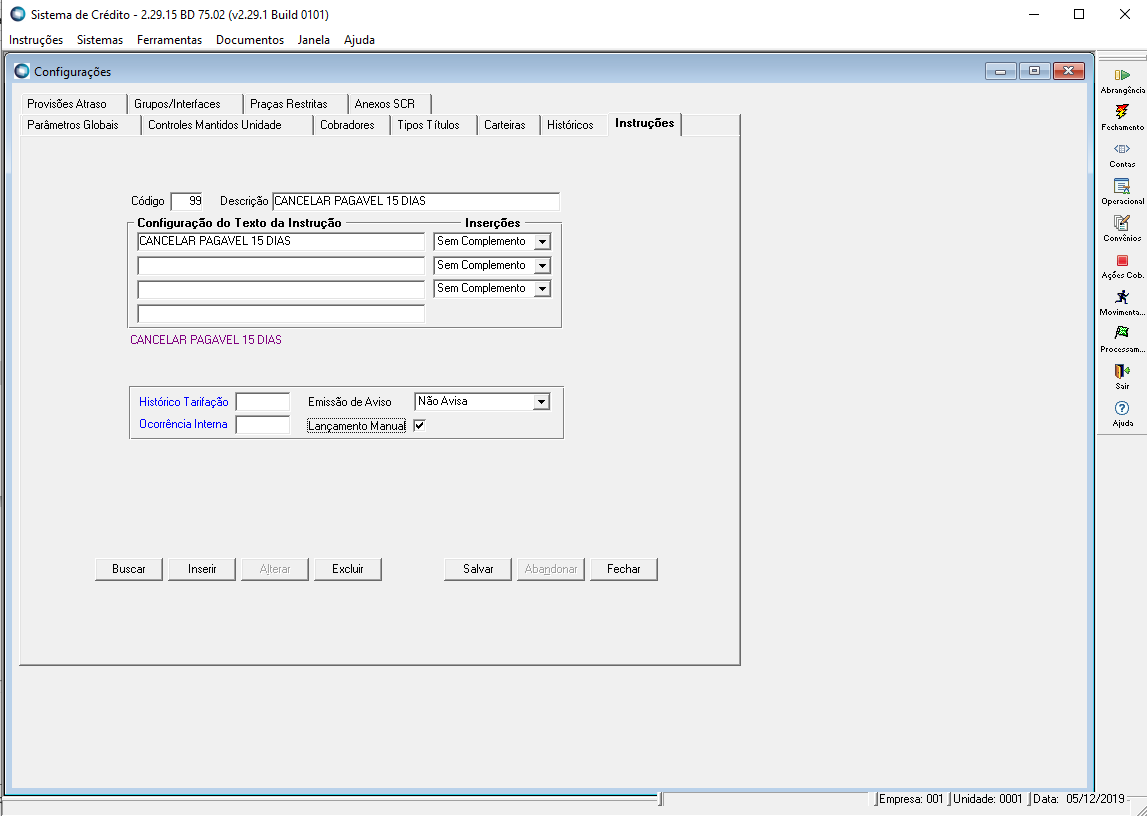The width and height of the screenshot is (1147, 816).
Task: Click the Configurações window title icon
Action: click(x=22, y=71)
